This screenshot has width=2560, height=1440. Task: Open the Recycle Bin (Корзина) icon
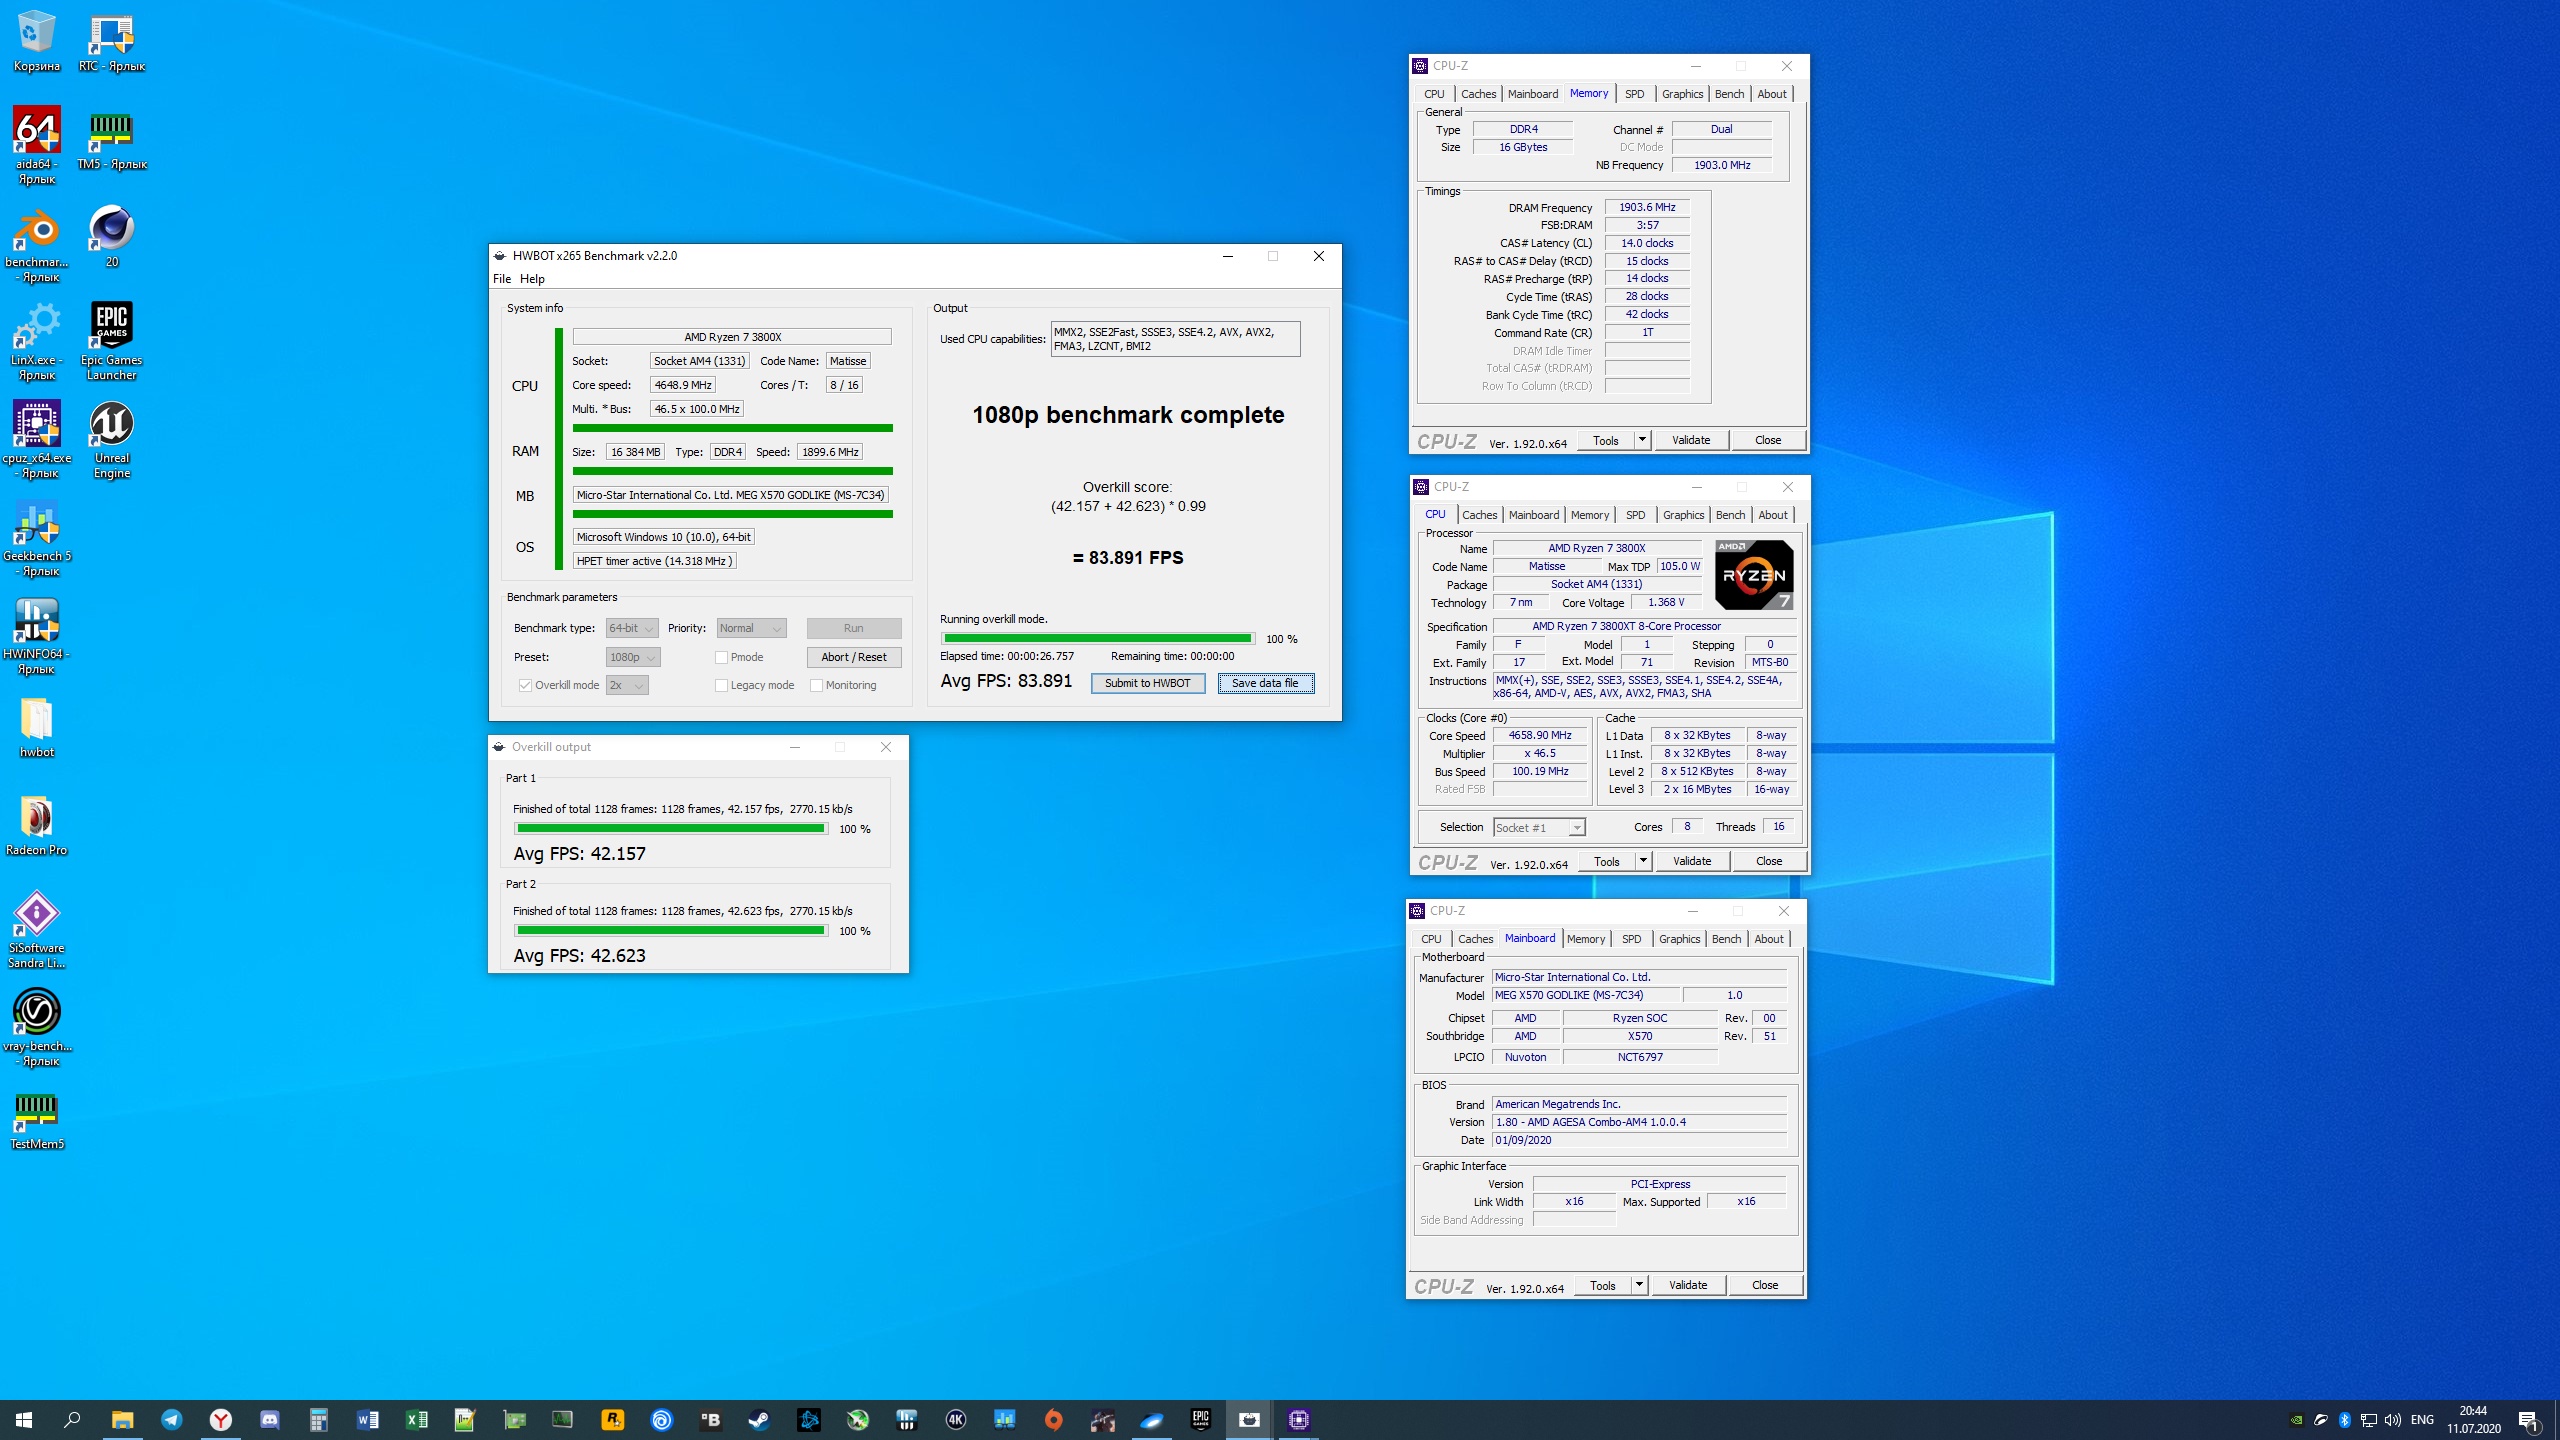37,40
